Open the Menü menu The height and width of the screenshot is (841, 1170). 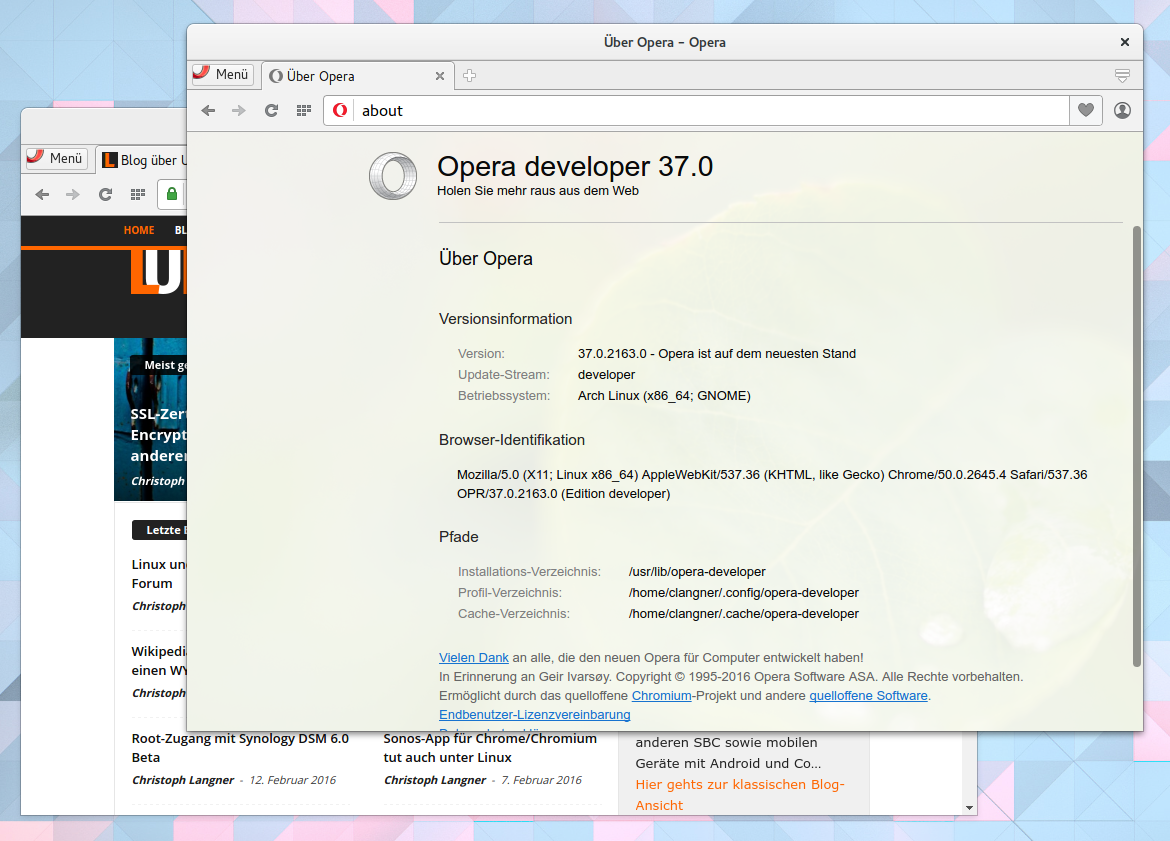222,74
